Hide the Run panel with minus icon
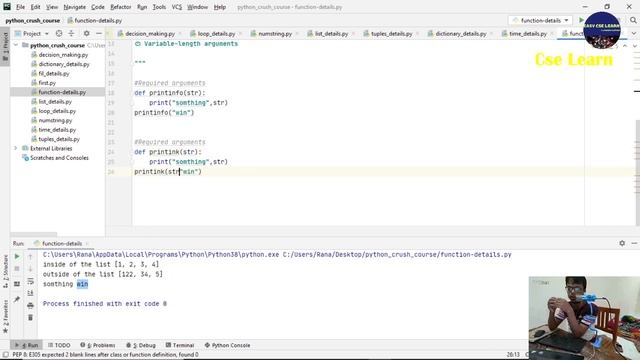The width and height of the screenshot is (640, 360). (634, 243)
